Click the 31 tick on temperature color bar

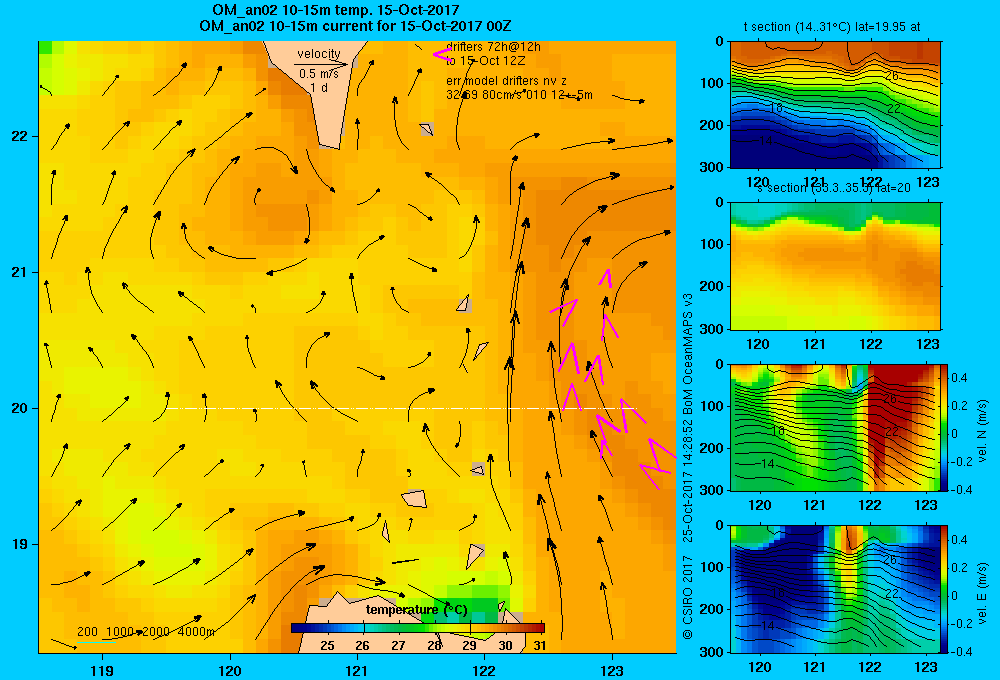click(x=540, y=646)
